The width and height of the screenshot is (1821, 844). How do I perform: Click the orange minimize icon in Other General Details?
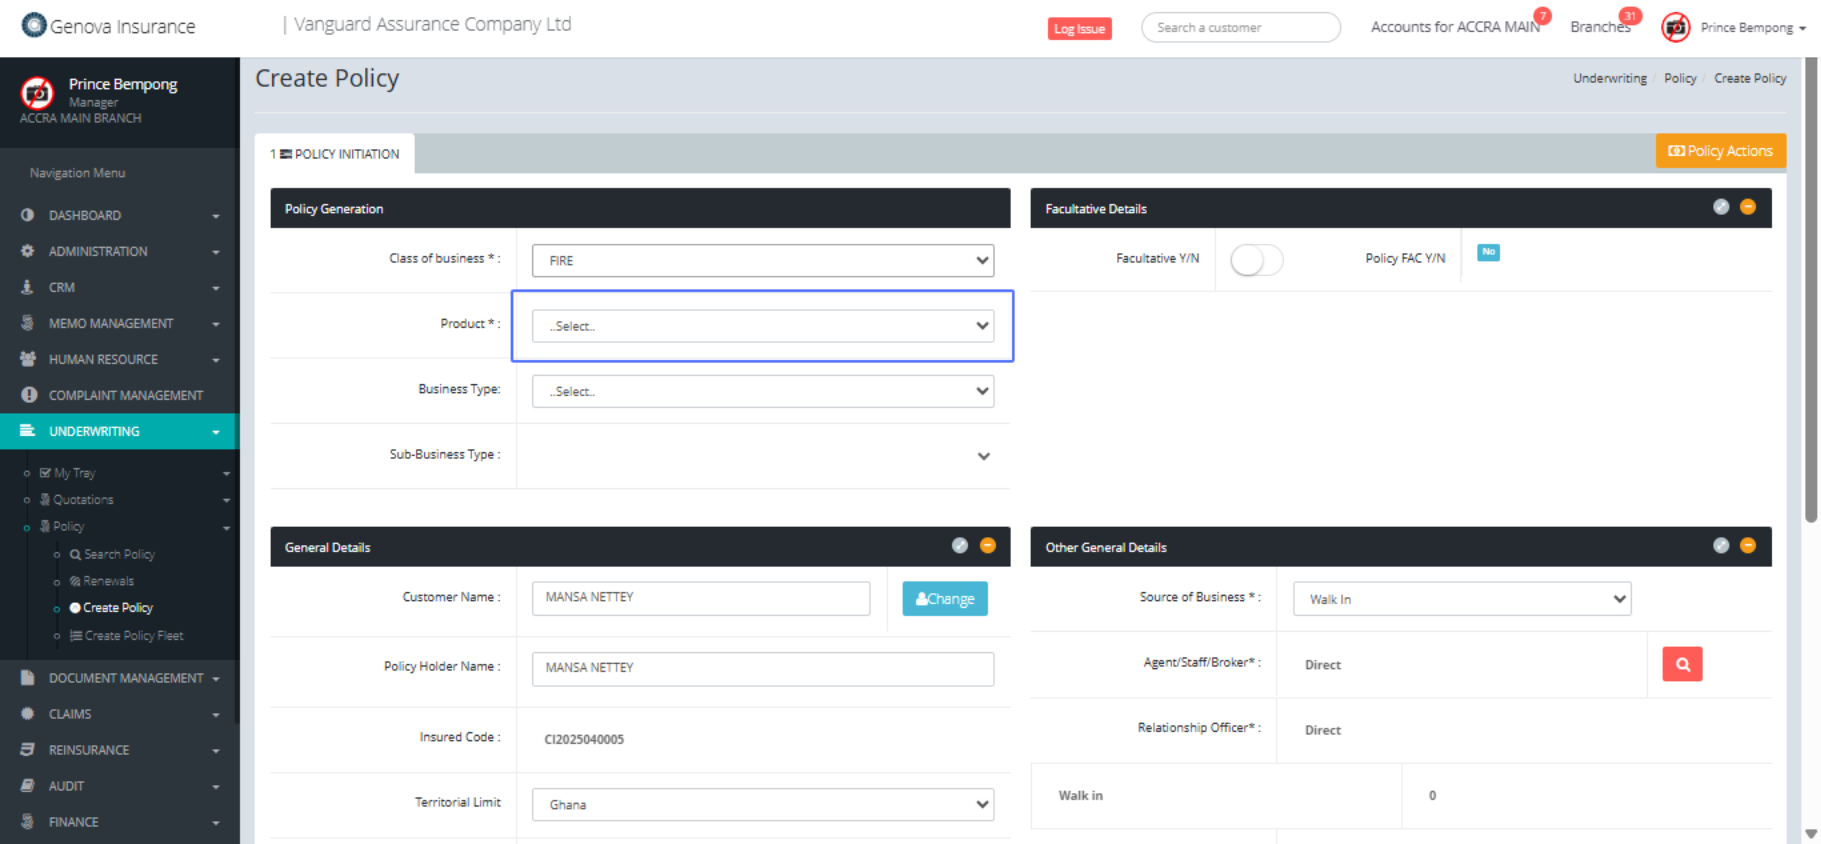tap(1747, 545)
